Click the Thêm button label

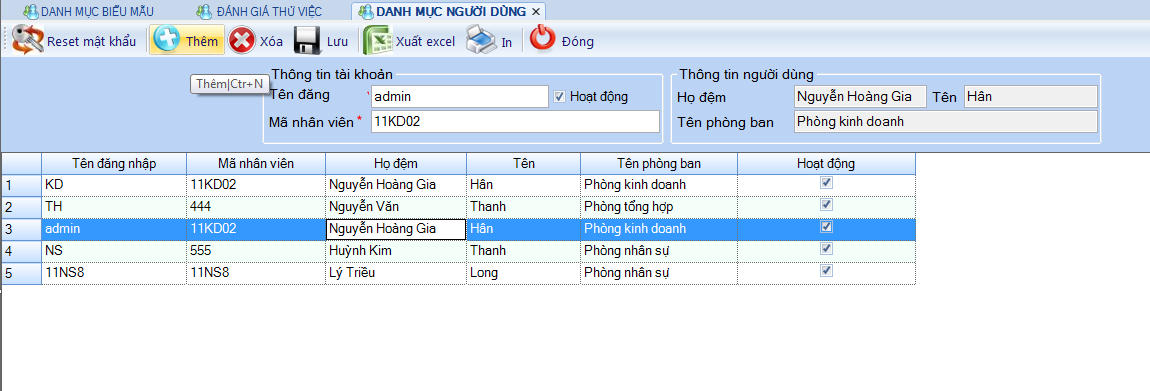click(202, 41)
